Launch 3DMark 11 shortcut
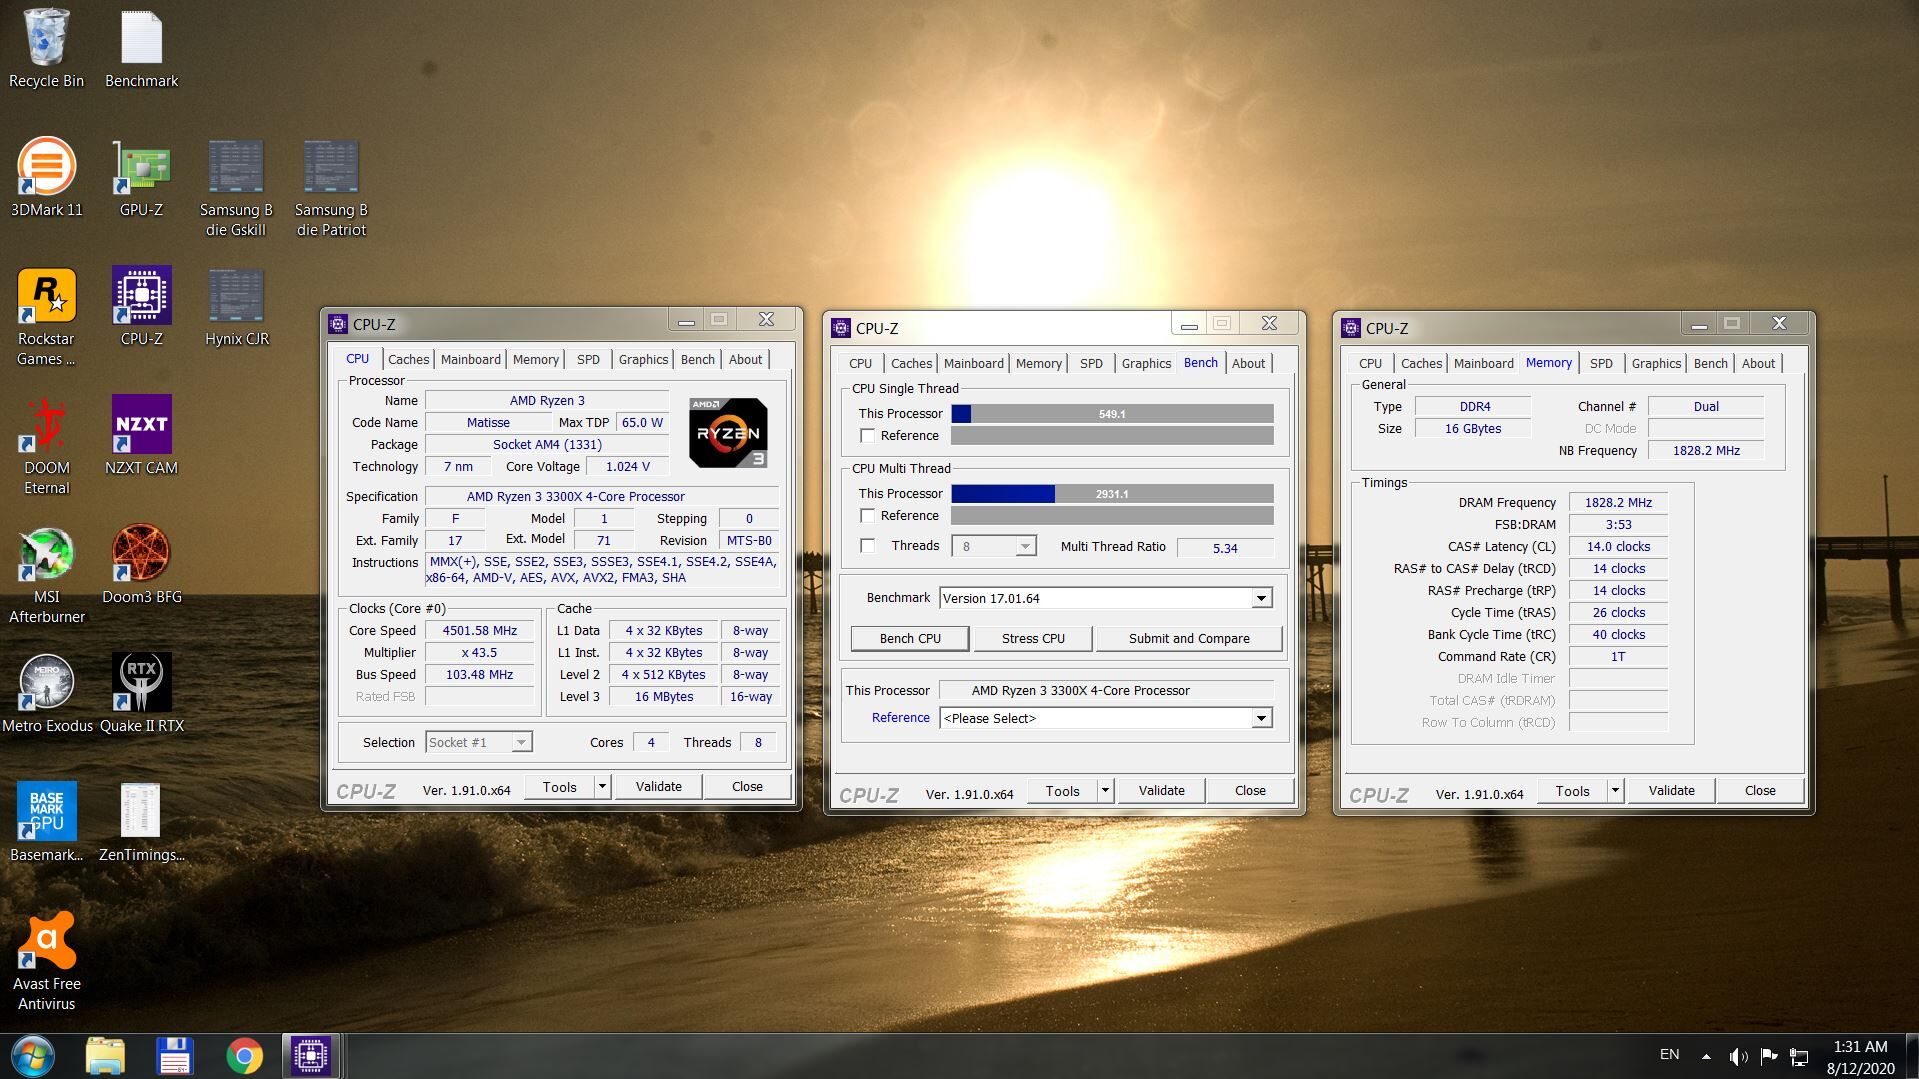This screenshot has height=1079, width=1919. coord(46,177)
